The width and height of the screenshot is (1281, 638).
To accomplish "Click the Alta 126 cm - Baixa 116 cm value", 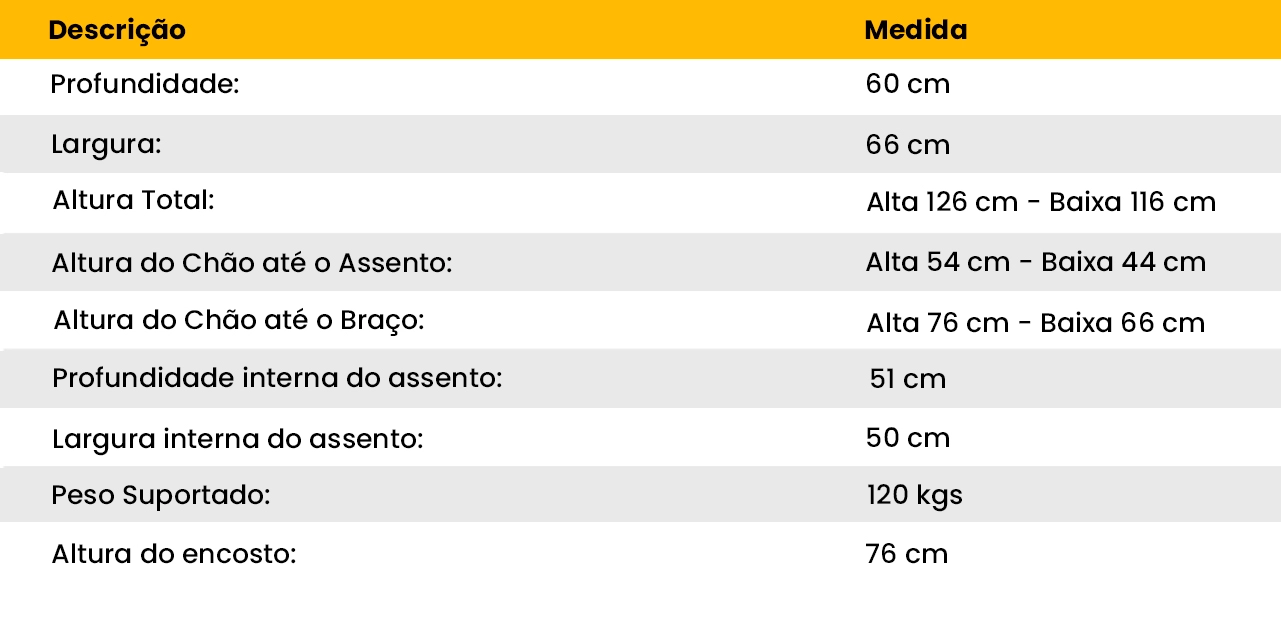I will point(1041,202).
